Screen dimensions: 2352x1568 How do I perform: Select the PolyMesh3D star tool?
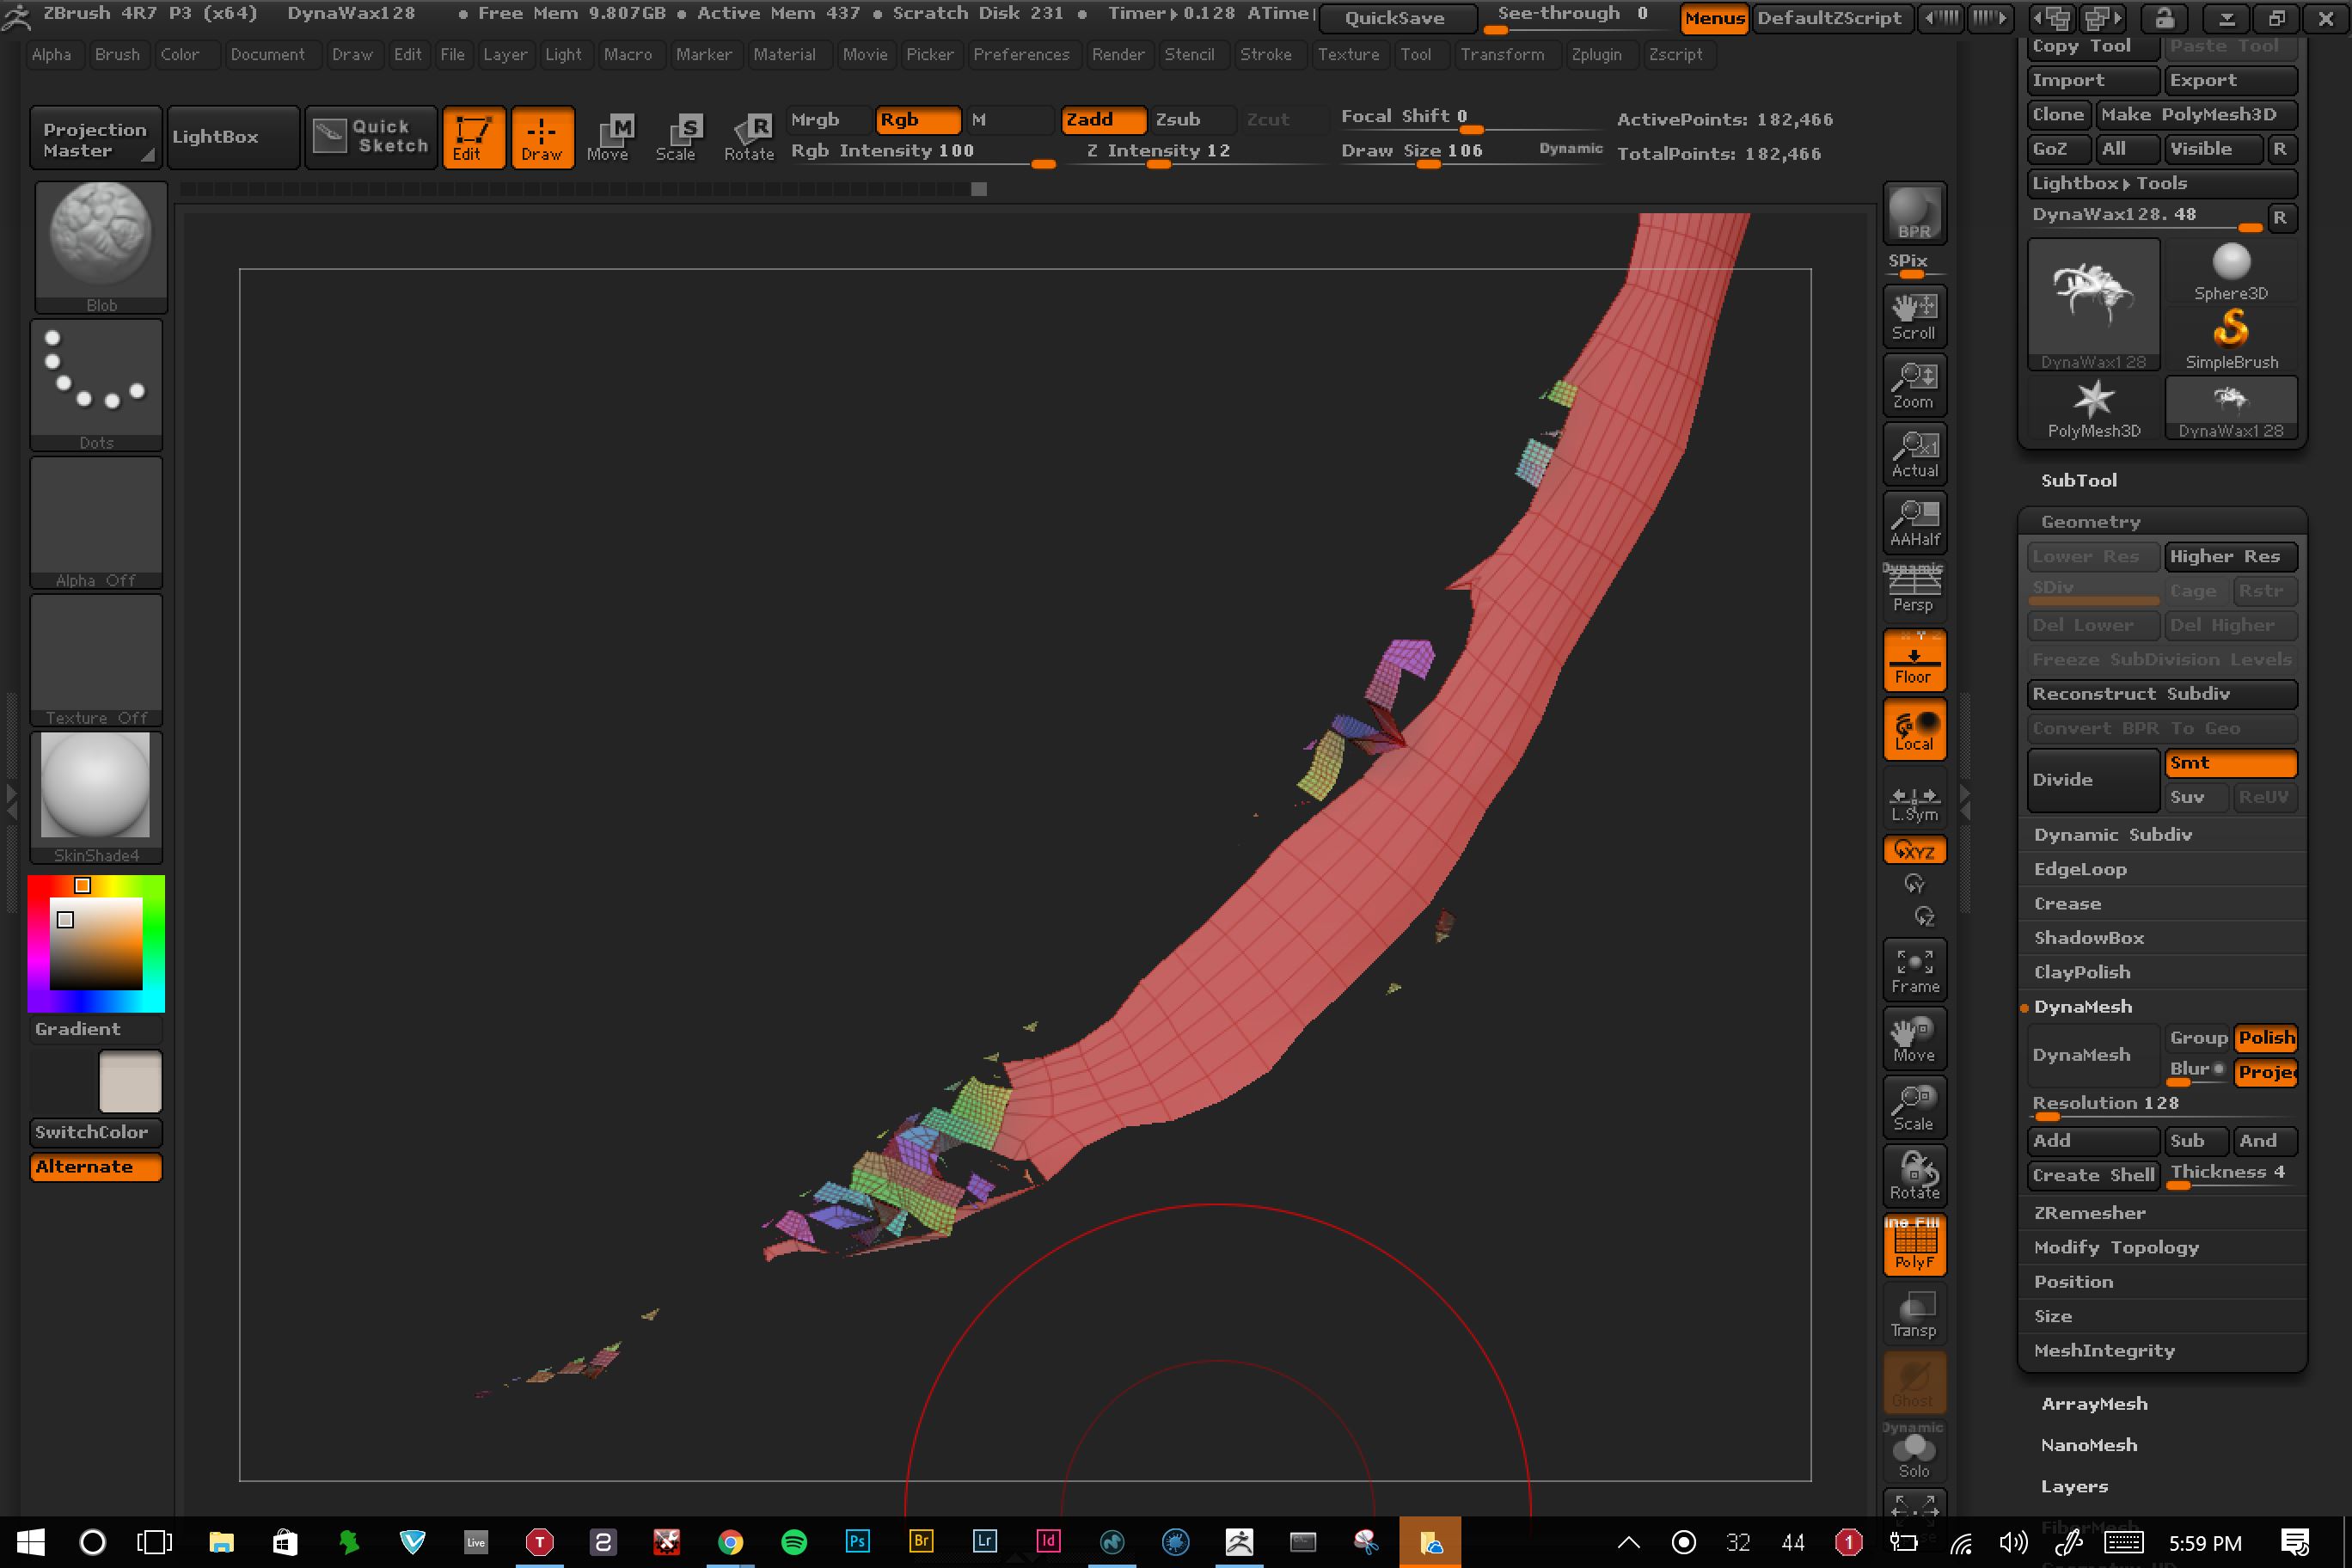(2094, 408)
